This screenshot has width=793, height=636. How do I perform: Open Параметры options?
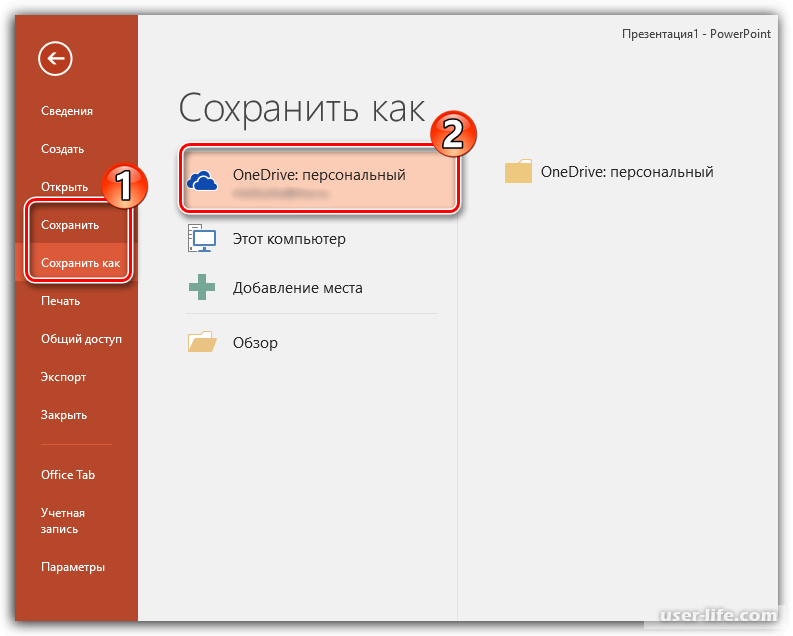(73, 567)
